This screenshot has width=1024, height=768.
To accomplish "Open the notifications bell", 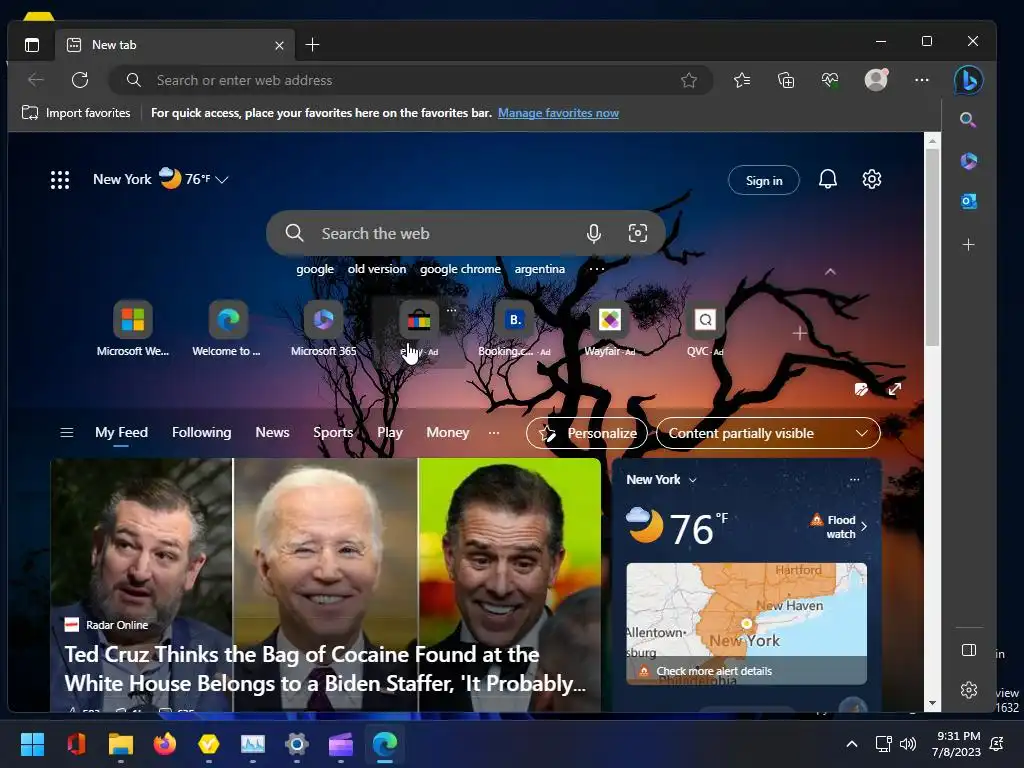I will pos(827,179).
